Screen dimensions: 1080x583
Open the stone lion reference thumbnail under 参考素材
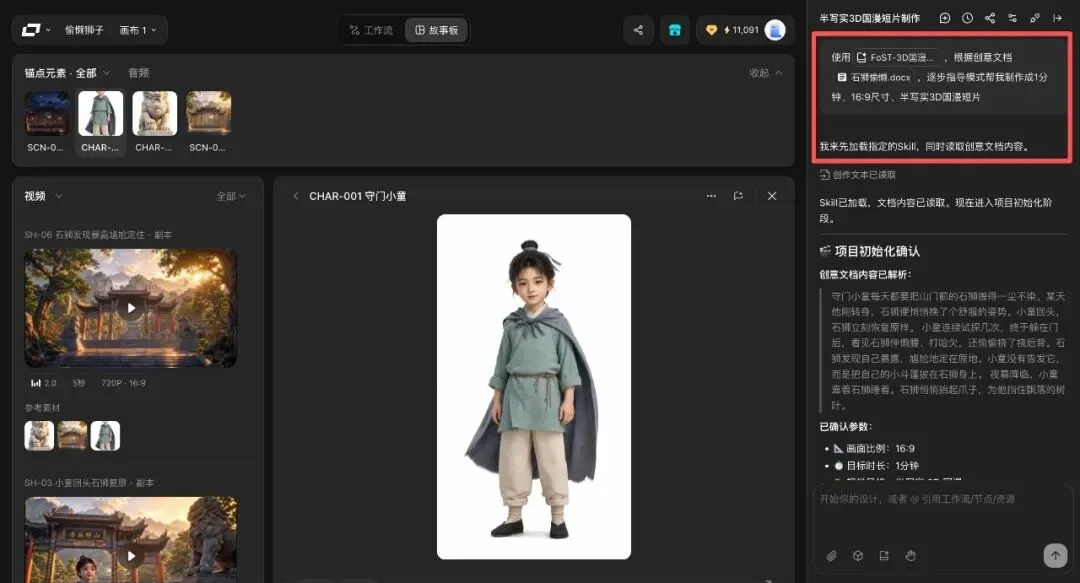39,436
